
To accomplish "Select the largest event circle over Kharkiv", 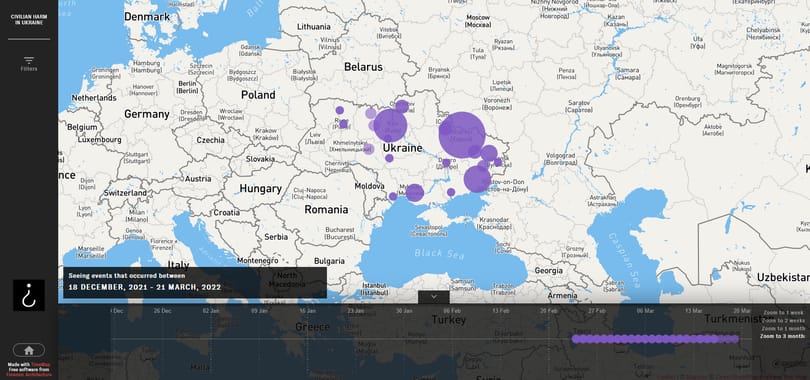I will pyautogui.click(x=462, y=135).
